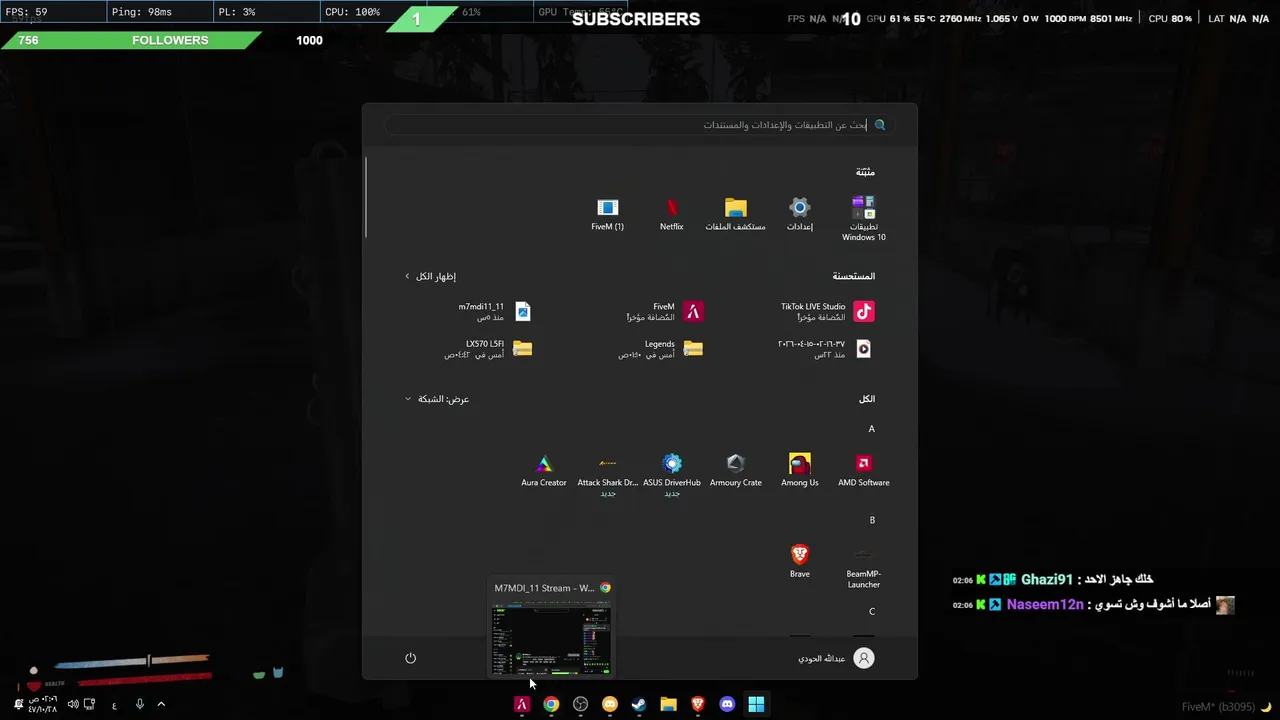Open the pinned File Explorer folder icon
The width and height of the screenshot is (1280, 720).
click(736, 214)
